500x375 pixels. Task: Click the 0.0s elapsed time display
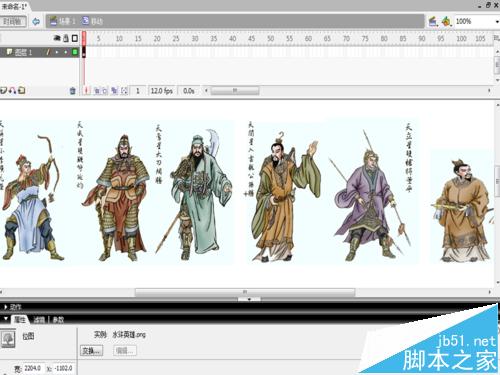coord(189,91)
